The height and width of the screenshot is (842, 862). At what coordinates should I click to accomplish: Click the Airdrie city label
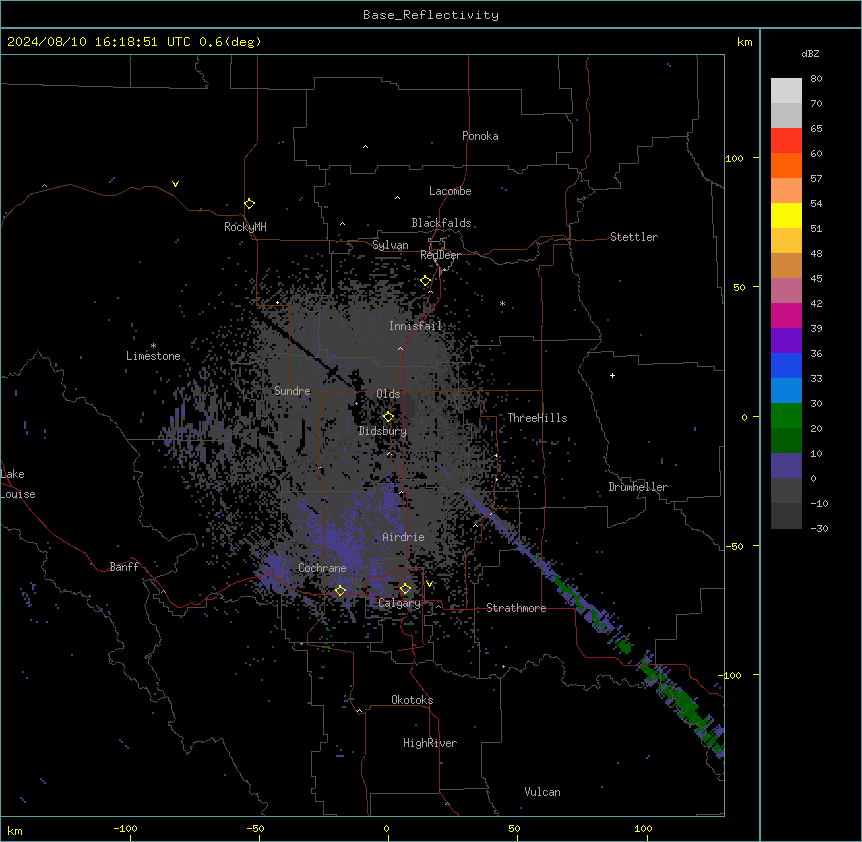(x=404, y=537)
